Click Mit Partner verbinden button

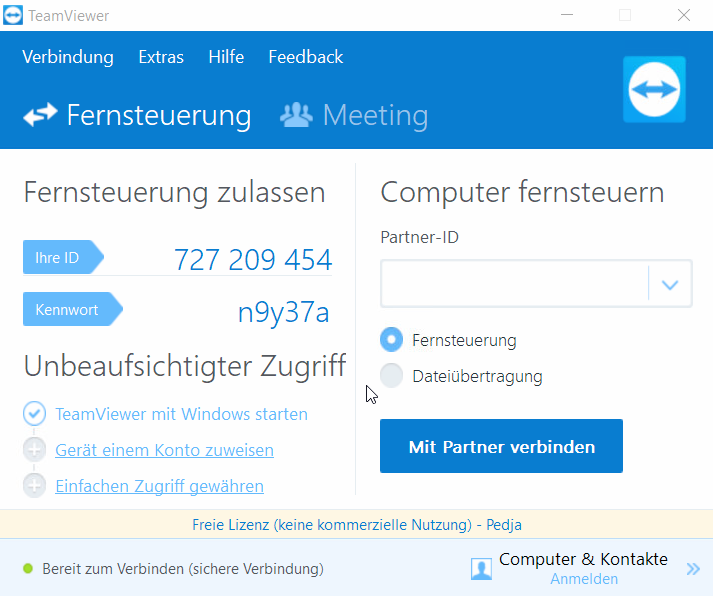pyautogui.click(x=501, y=446)
